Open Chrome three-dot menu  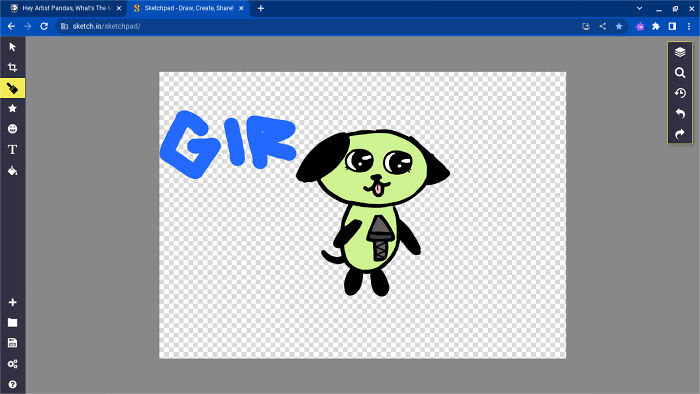(x=689, y=26)
